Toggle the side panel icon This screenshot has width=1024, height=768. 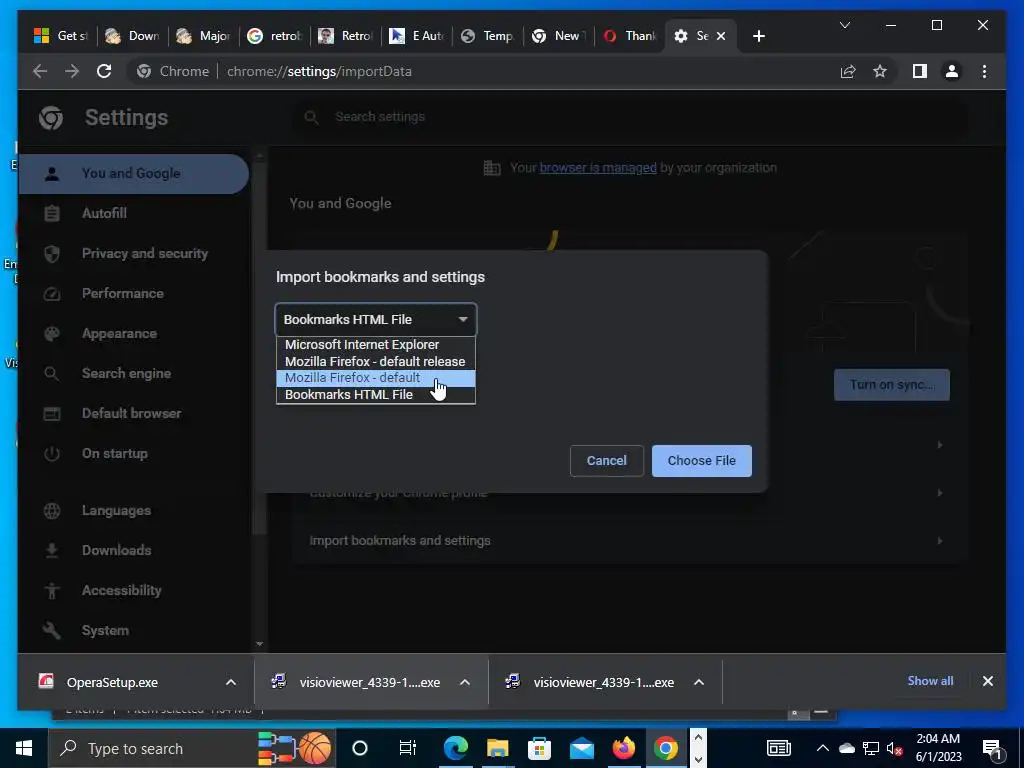920,71
